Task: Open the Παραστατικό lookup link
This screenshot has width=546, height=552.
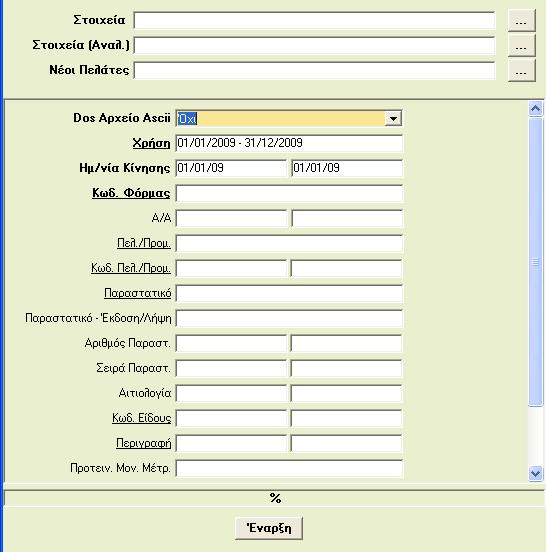Action: click(137, 293)
